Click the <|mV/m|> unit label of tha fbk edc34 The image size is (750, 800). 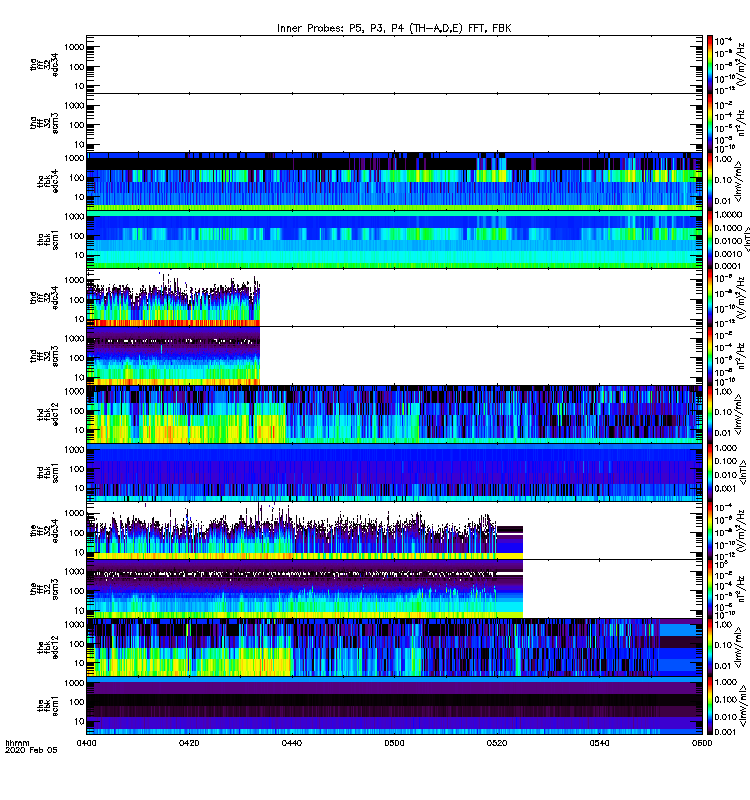(x=739, y=181)
